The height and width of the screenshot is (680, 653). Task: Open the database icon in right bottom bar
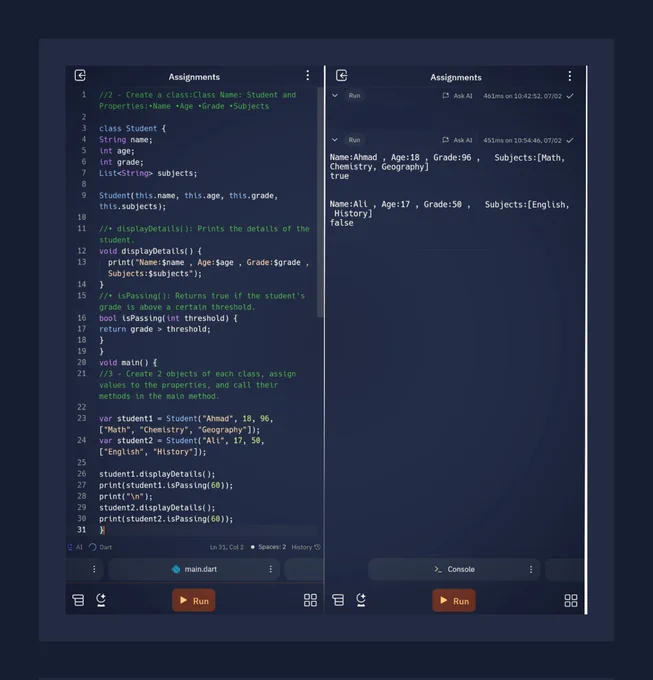pos(338,600)
